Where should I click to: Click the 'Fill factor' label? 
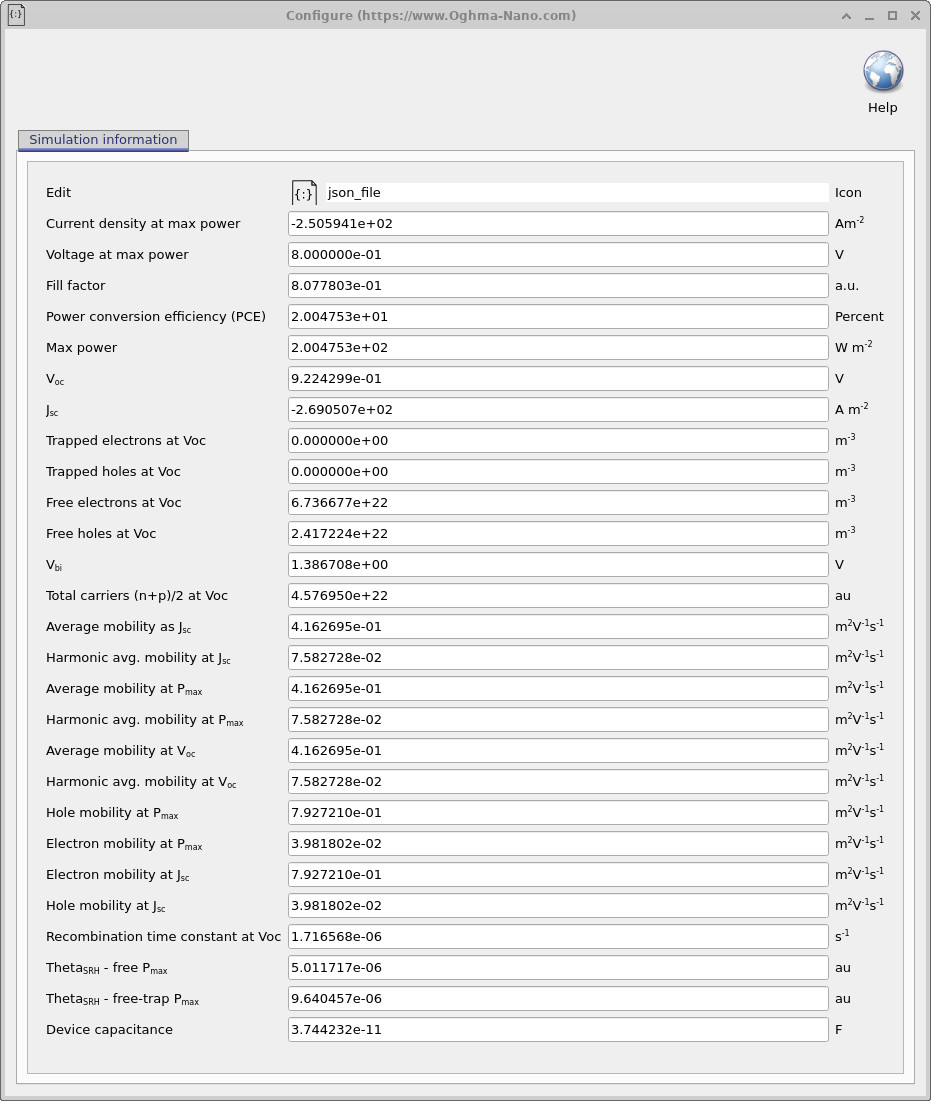[75, 285]
